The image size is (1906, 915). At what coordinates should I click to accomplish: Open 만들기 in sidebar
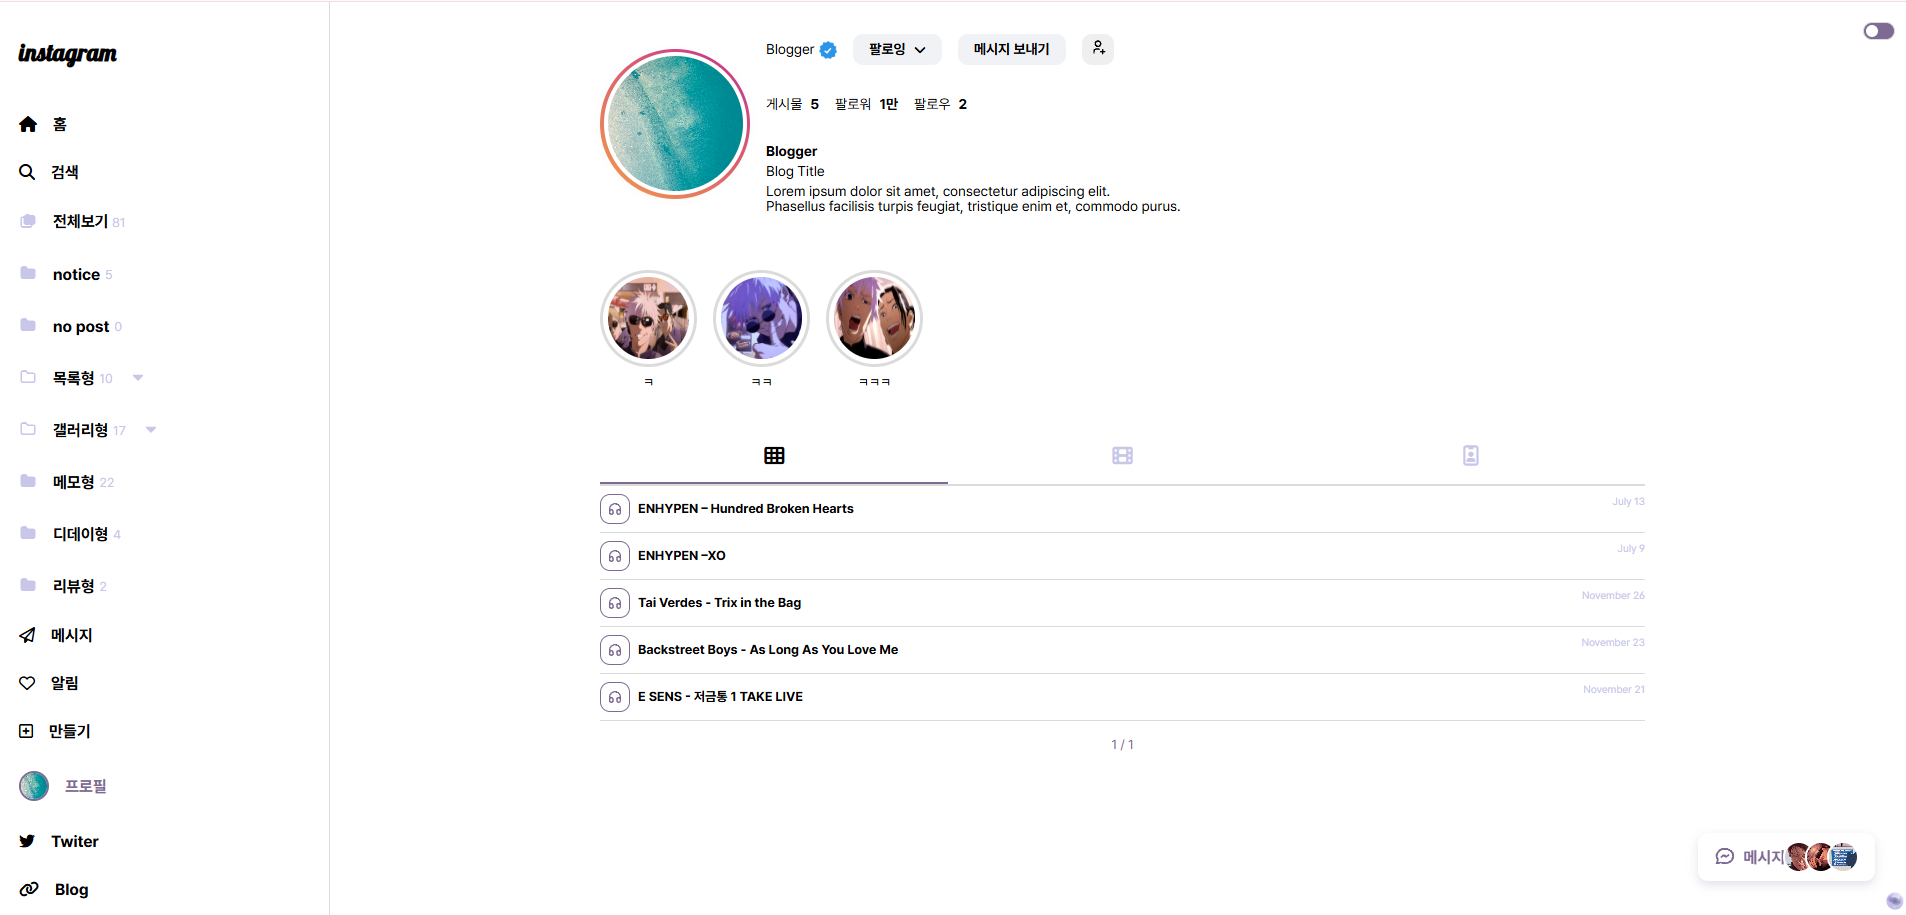70,731
